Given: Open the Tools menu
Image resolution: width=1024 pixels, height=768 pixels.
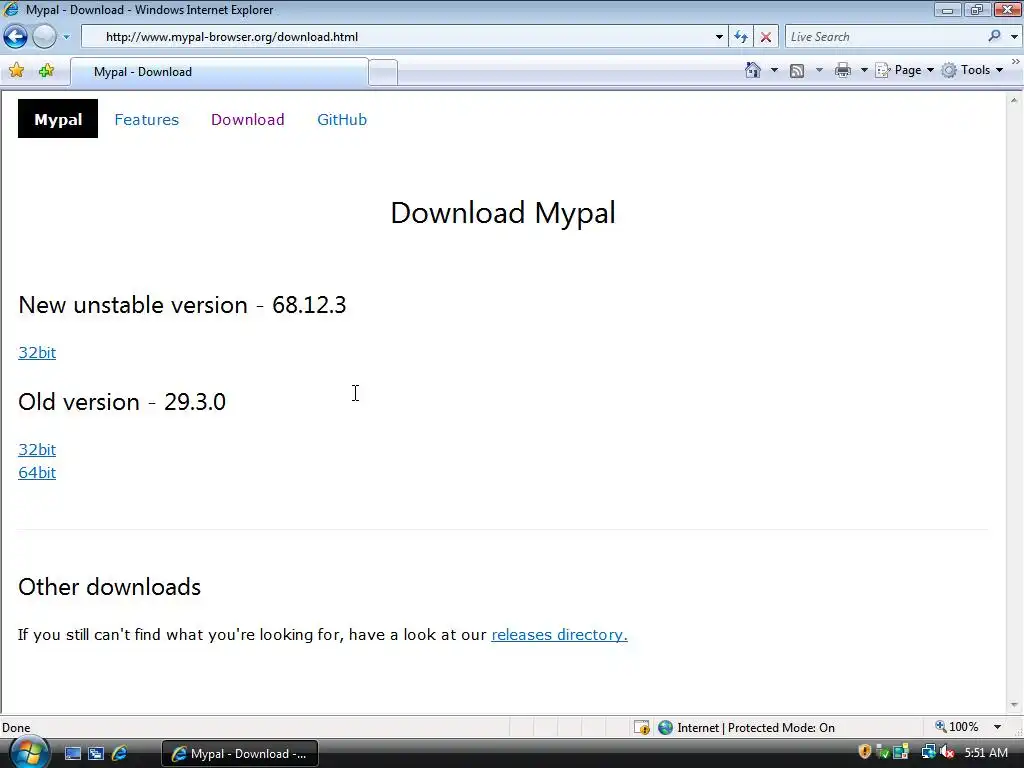Looking at the screenshot, I should (x=972, y=70).
